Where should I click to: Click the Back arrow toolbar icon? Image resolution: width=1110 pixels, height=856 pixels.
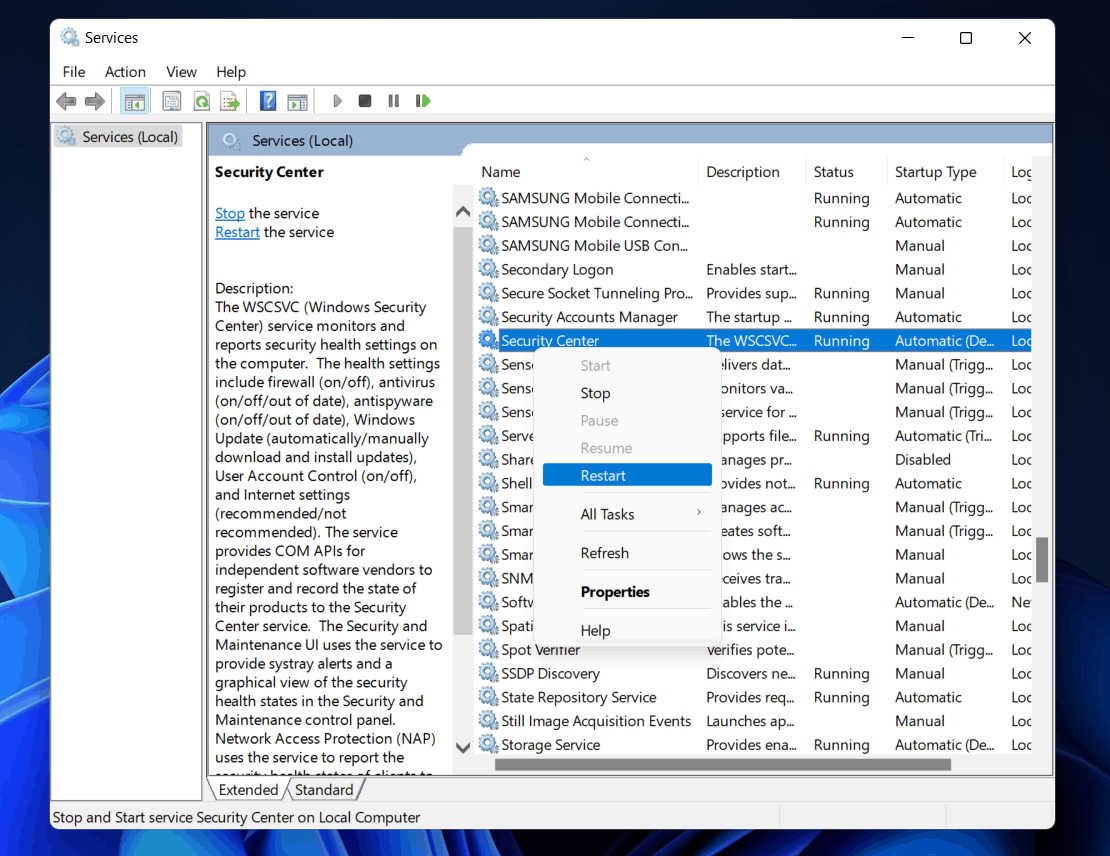coord(66,101)
